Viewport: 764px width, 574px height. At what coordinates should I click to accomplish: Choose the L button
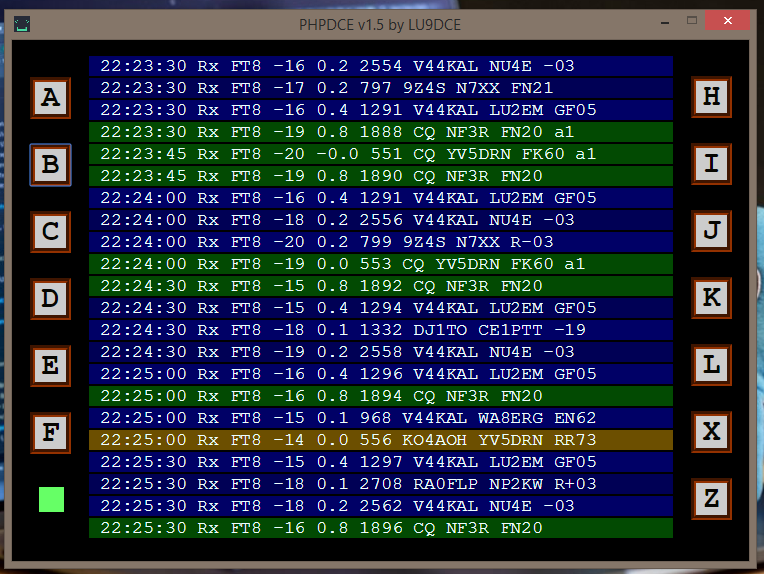click(x=711, y=364)
